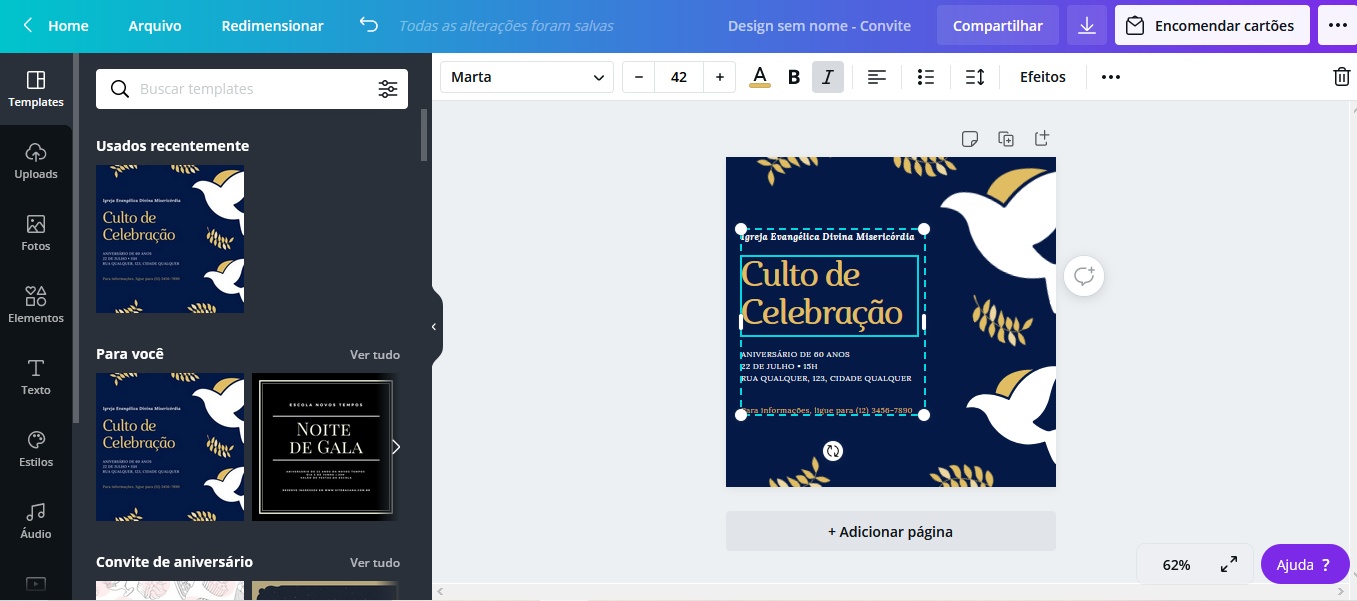Open the Marta font dropdown
The width and height of the screenshot is (1357, 601).
click(527, 77)
